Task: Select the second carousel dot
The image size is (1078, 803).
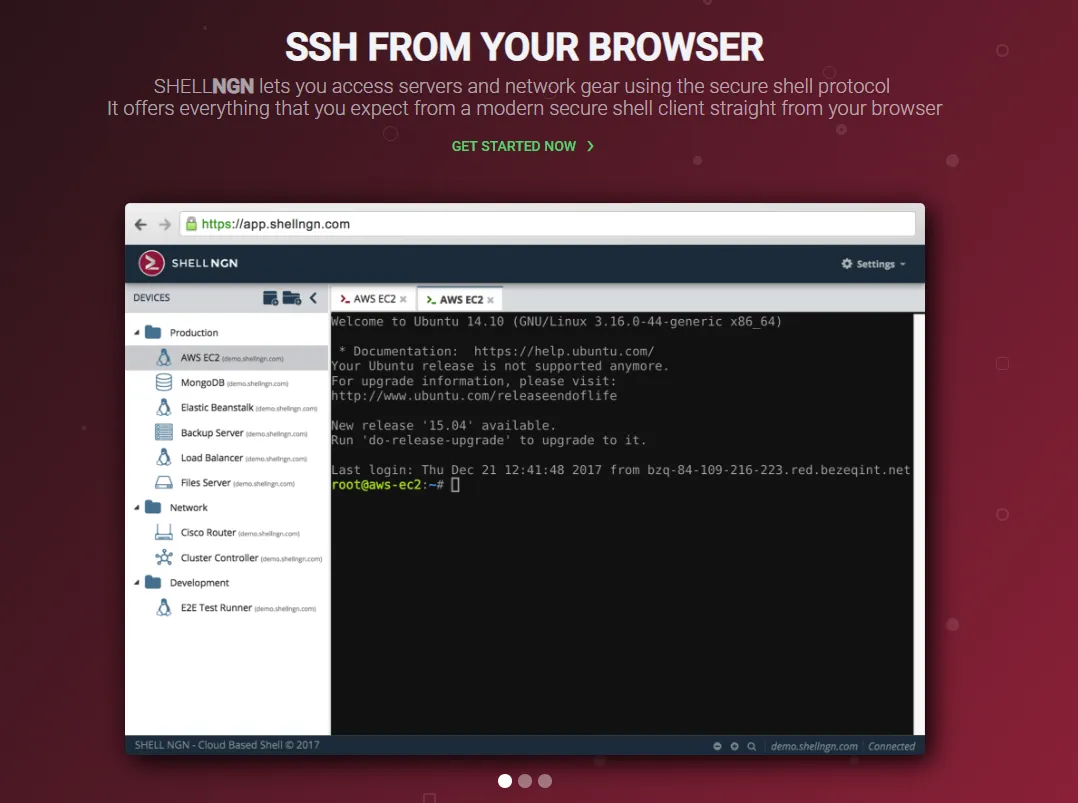Action: (525, 781)
